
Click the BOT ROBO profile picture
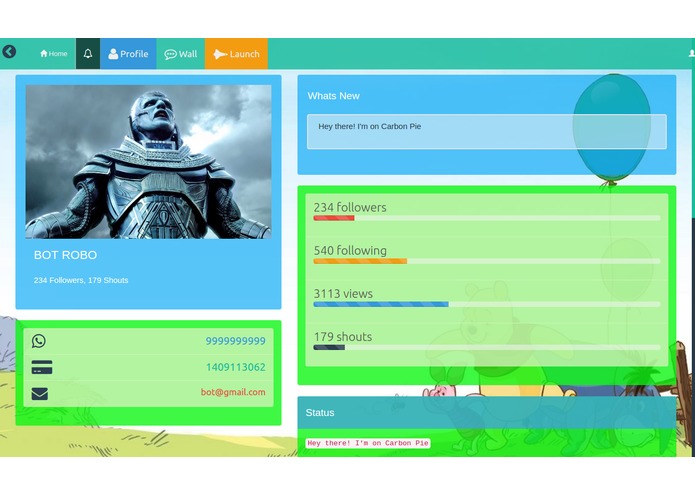(x=148, y=162)
